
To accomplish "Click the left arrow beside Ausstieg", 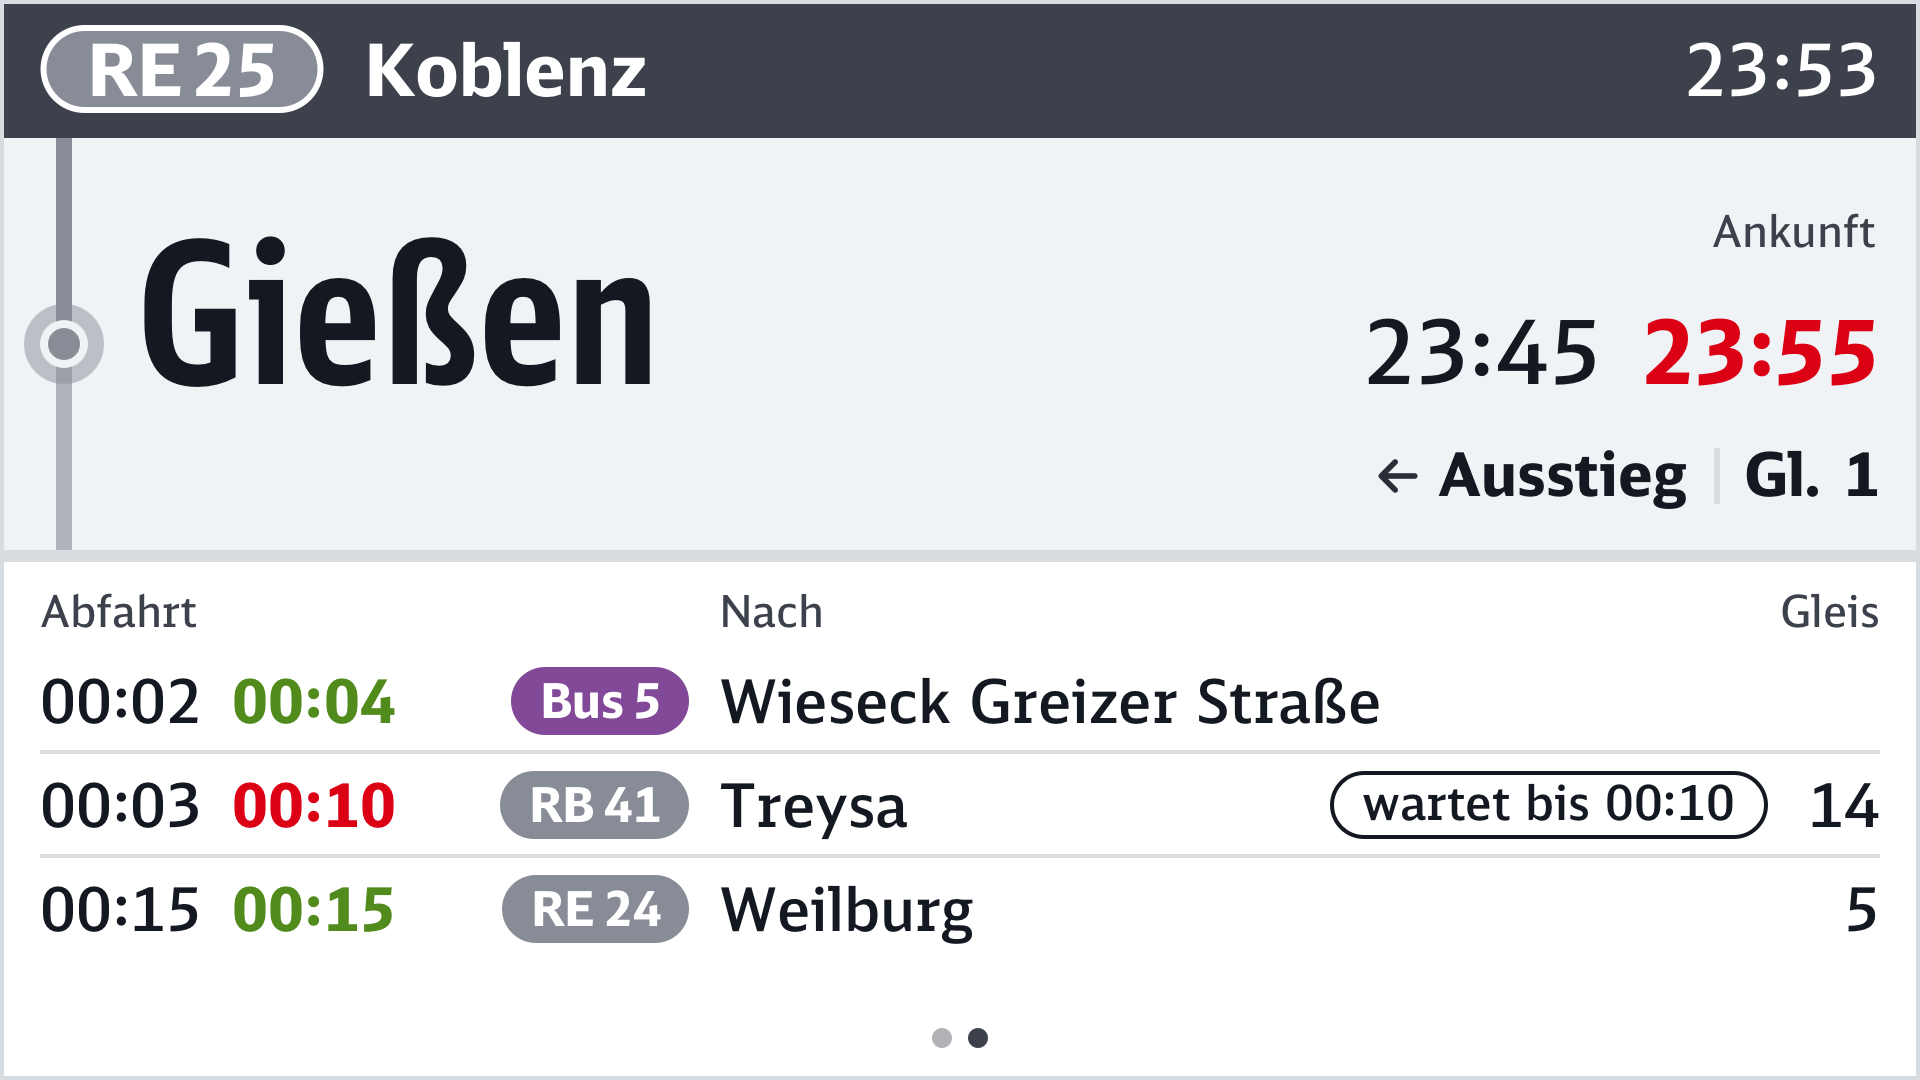I will 1397,476.
